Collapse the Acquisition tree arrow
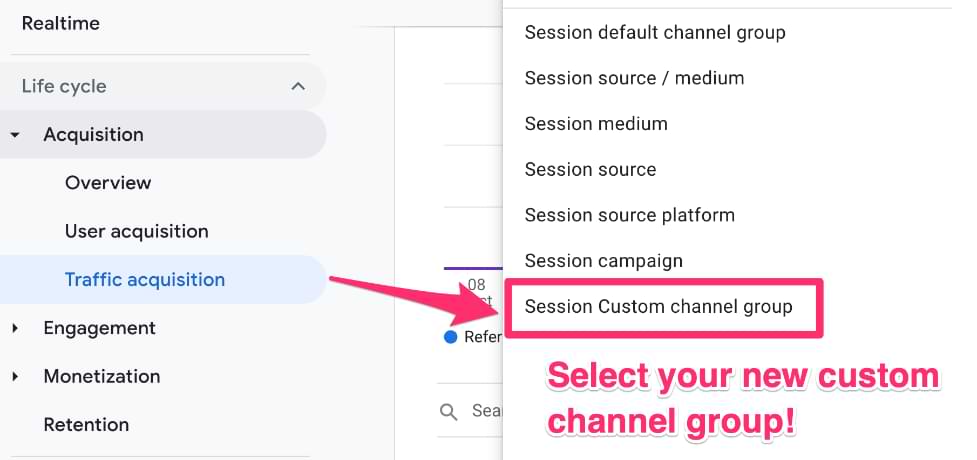This screenshot has height=460, width=977. click(16, 135)
